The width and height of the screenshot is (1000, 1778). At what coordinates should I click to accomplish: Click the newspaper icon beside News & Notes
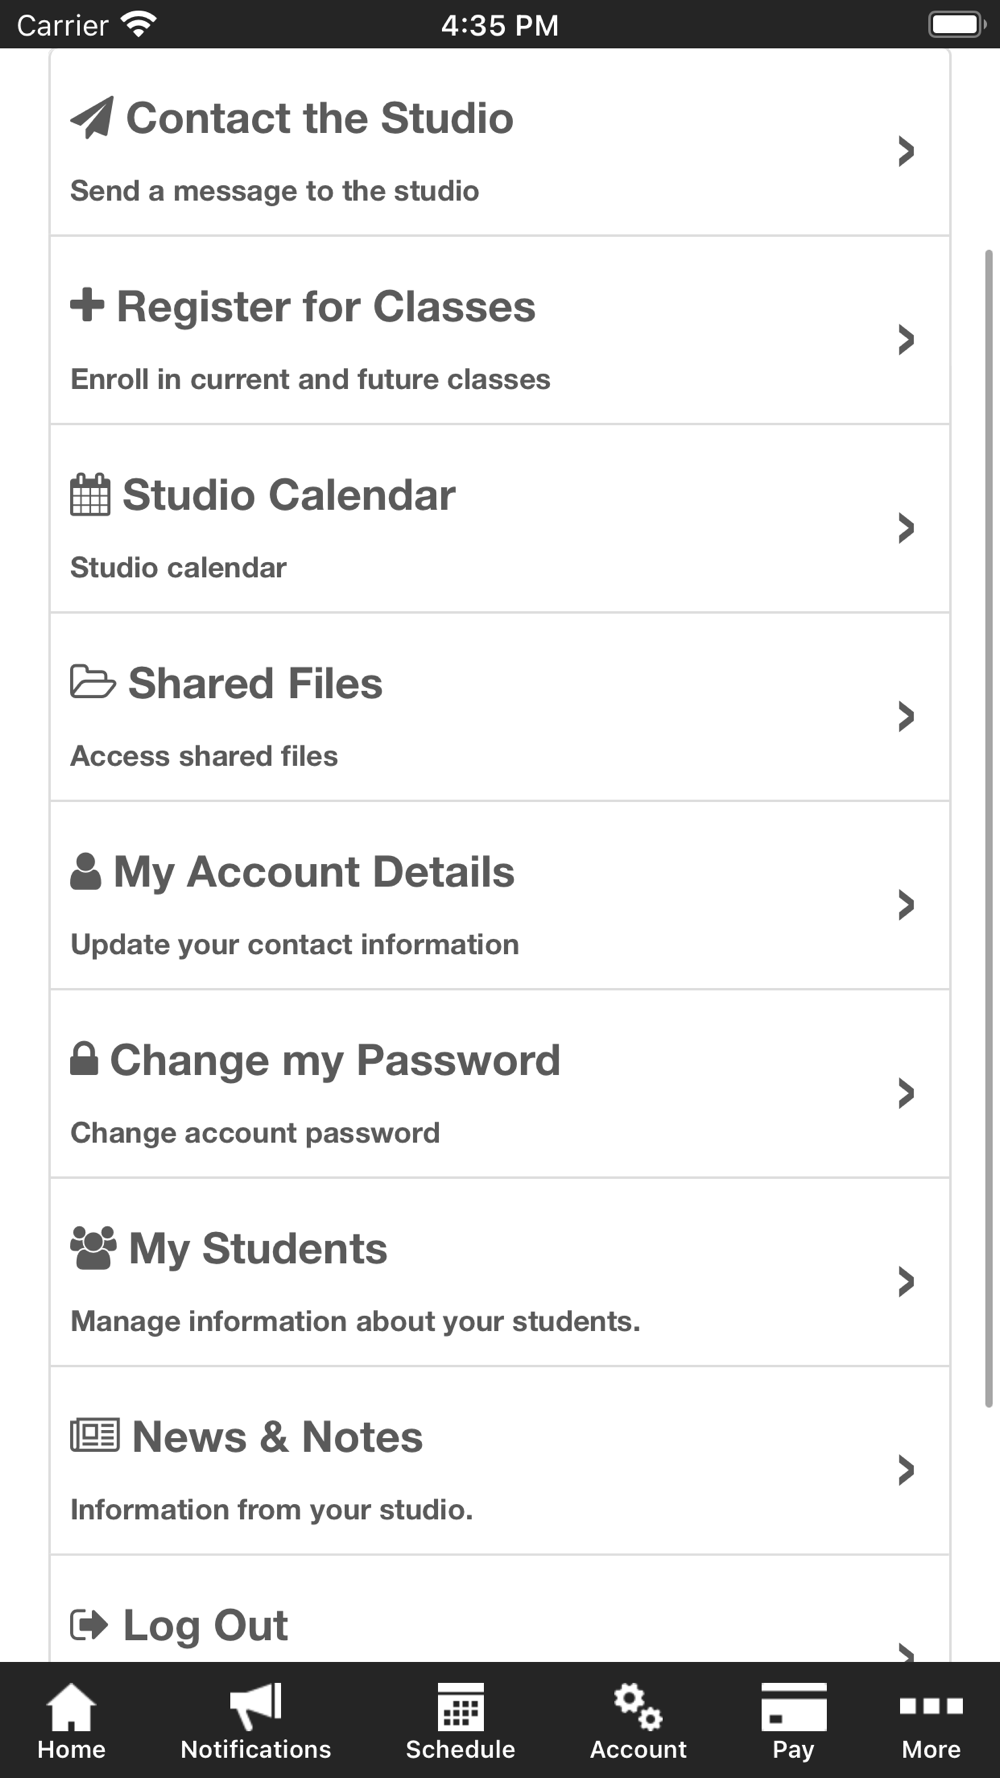[95, 1436]
